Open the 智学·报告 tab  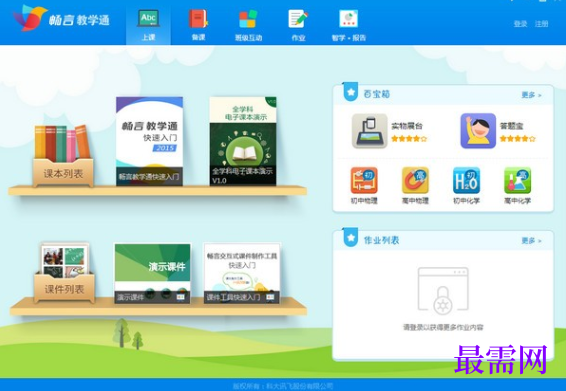point(348,25)
